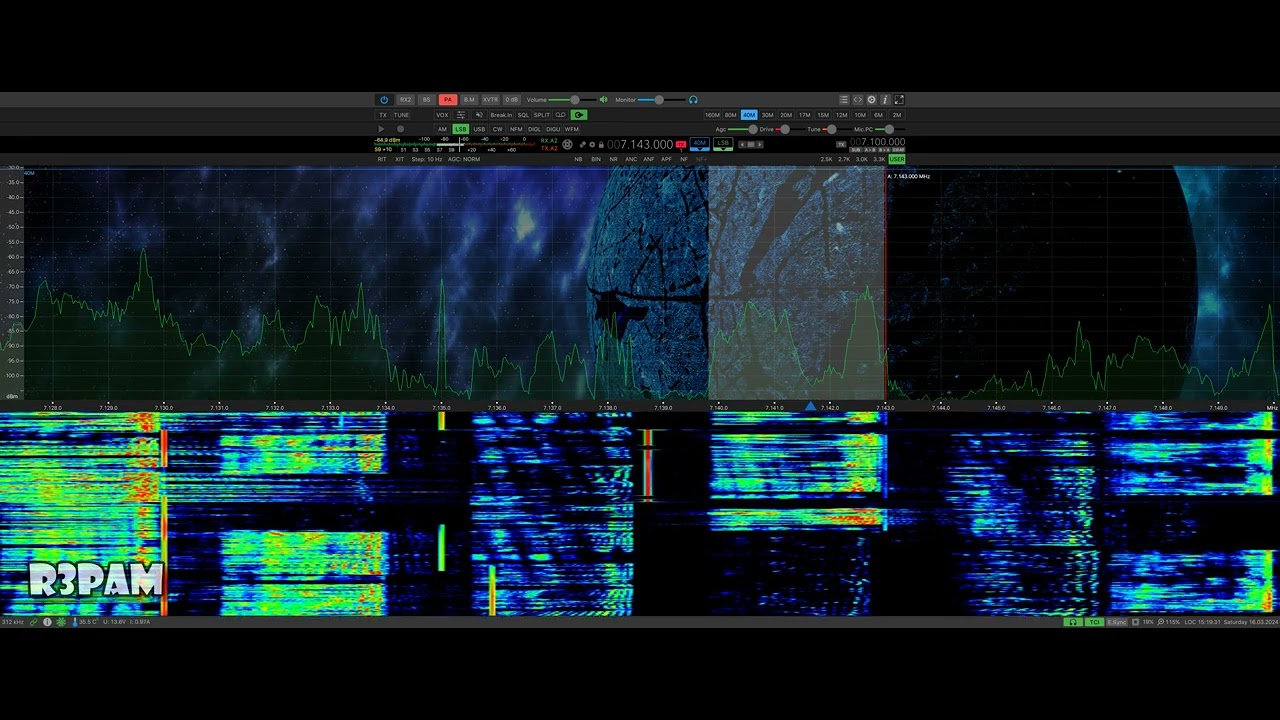Click the angle brackets panel icon
The height and width of the screenshot is (720, 1280).
click(858, 100)
